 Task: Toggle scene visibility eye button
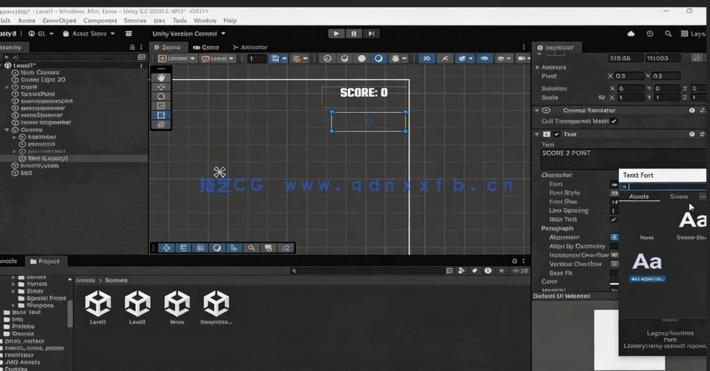485,58
